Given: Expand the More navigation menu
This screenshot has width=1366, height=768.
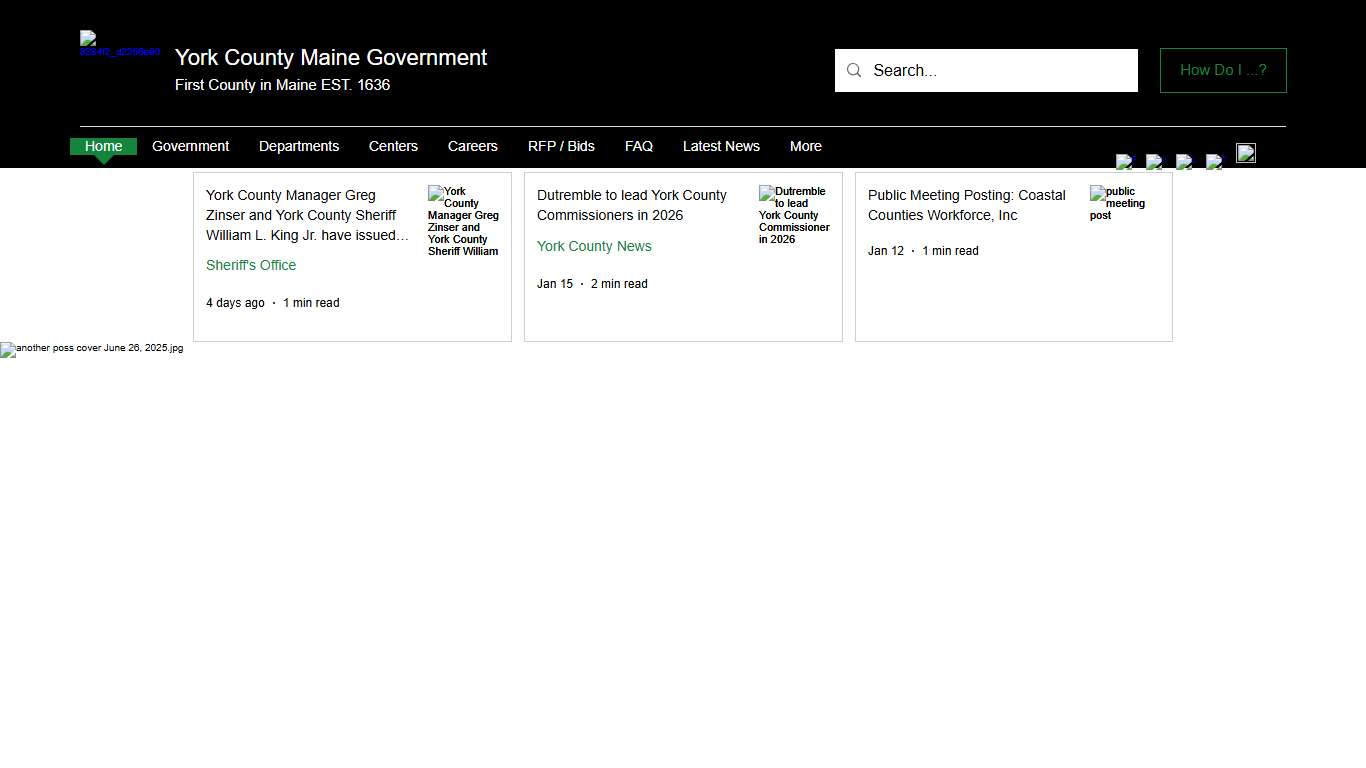Looking at the screenshot, I should 805,146.
